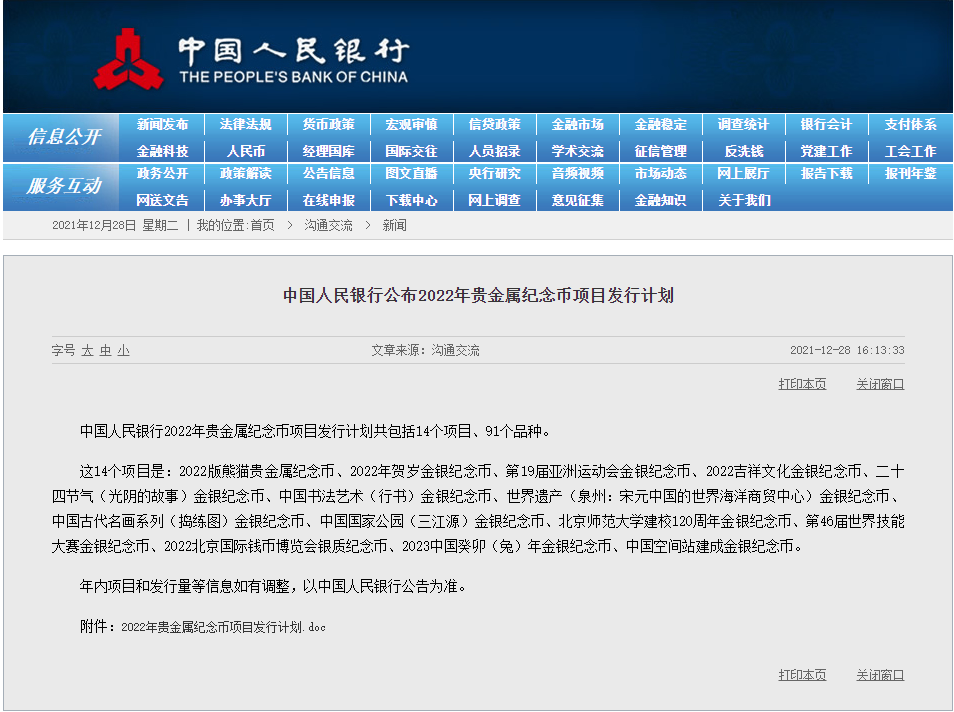Open 国际交往 section
The width and height of the screenshot is (954, 712).
click(x=411, y=151)
